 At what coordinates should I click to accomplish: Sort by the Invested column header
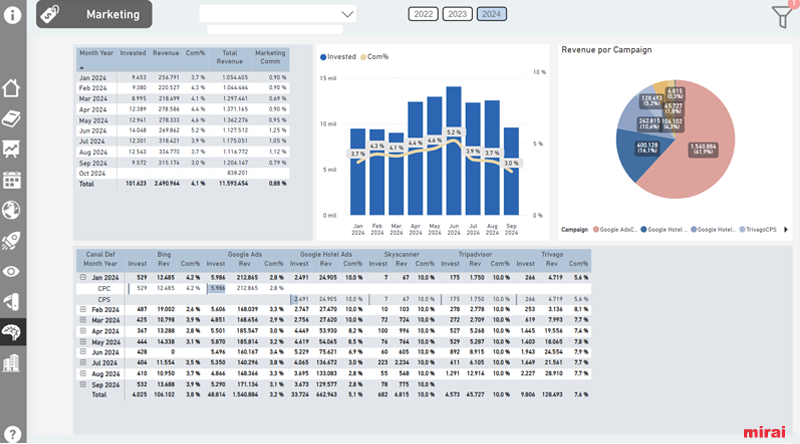(x=133, y=53)
